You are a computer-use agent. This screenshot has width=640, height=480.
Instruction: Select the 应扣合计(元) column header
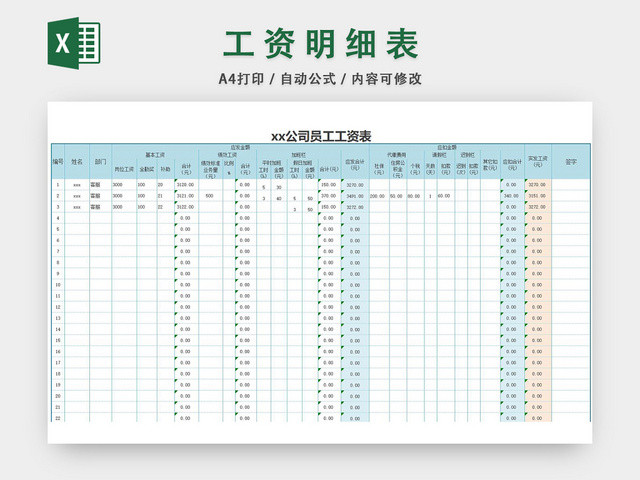512,164
